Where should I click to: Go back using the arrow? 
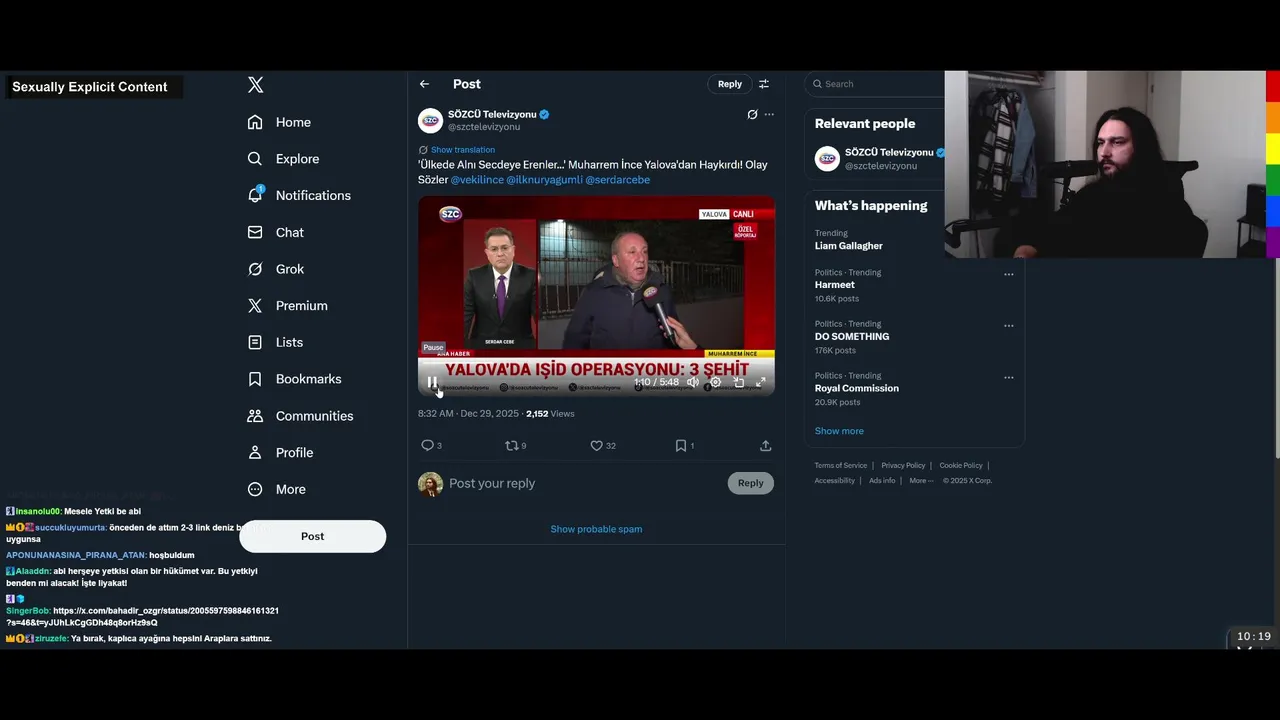(x=424, y=84)
